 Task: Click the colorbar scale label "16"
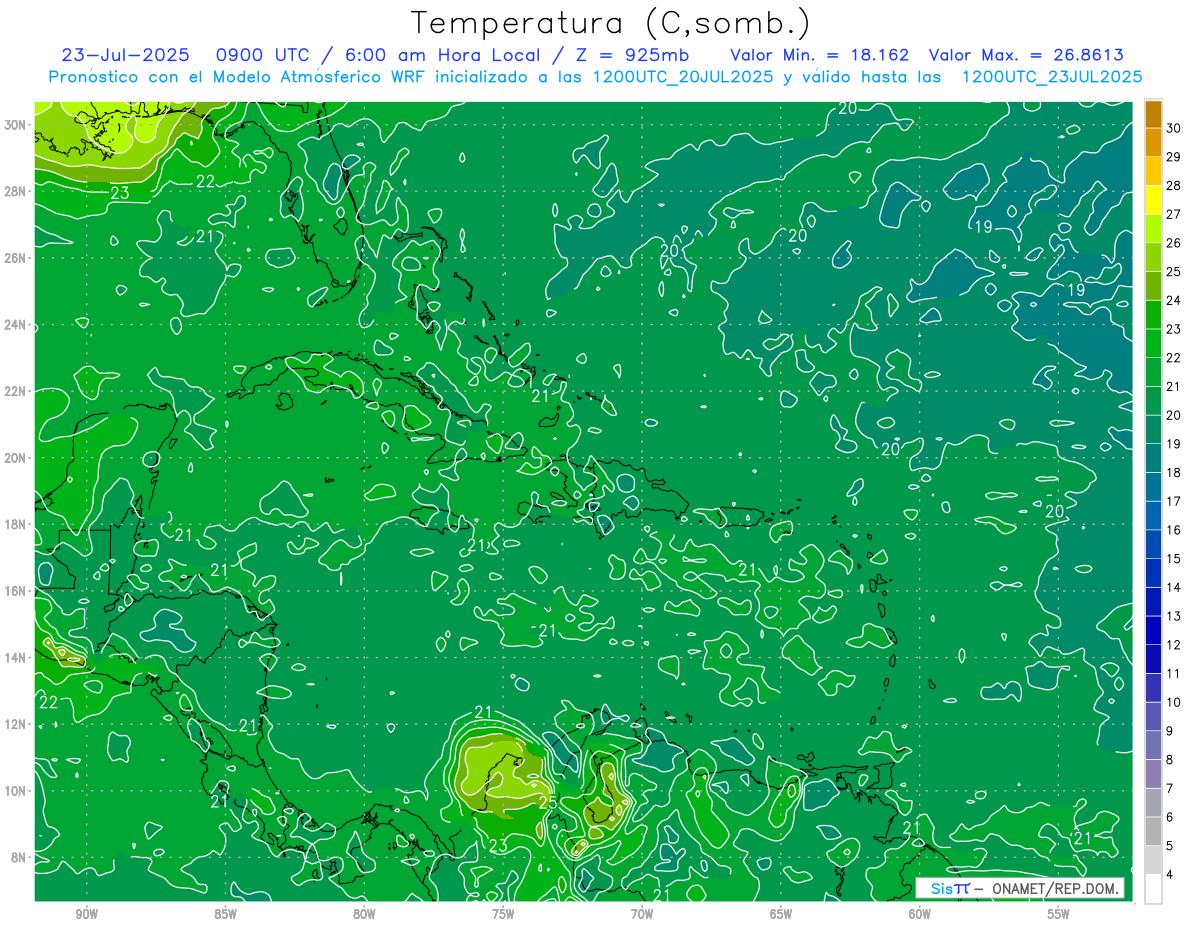point(1174,530)
